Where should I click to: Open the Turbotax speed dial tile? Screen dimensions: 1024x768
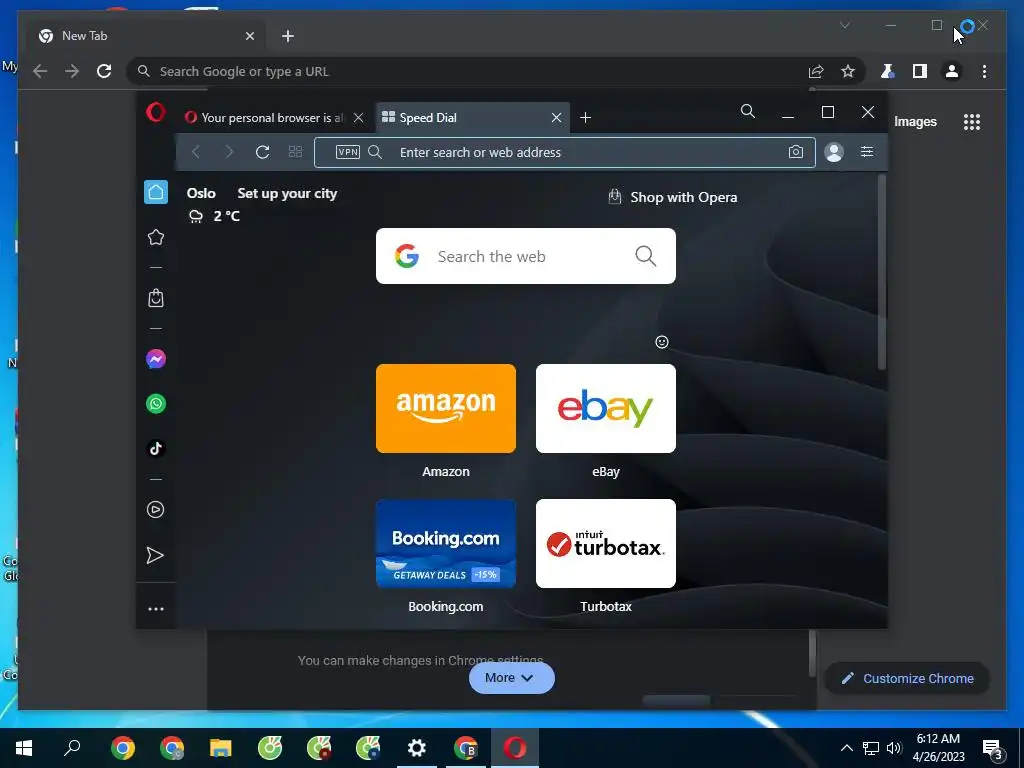point(606,544)
